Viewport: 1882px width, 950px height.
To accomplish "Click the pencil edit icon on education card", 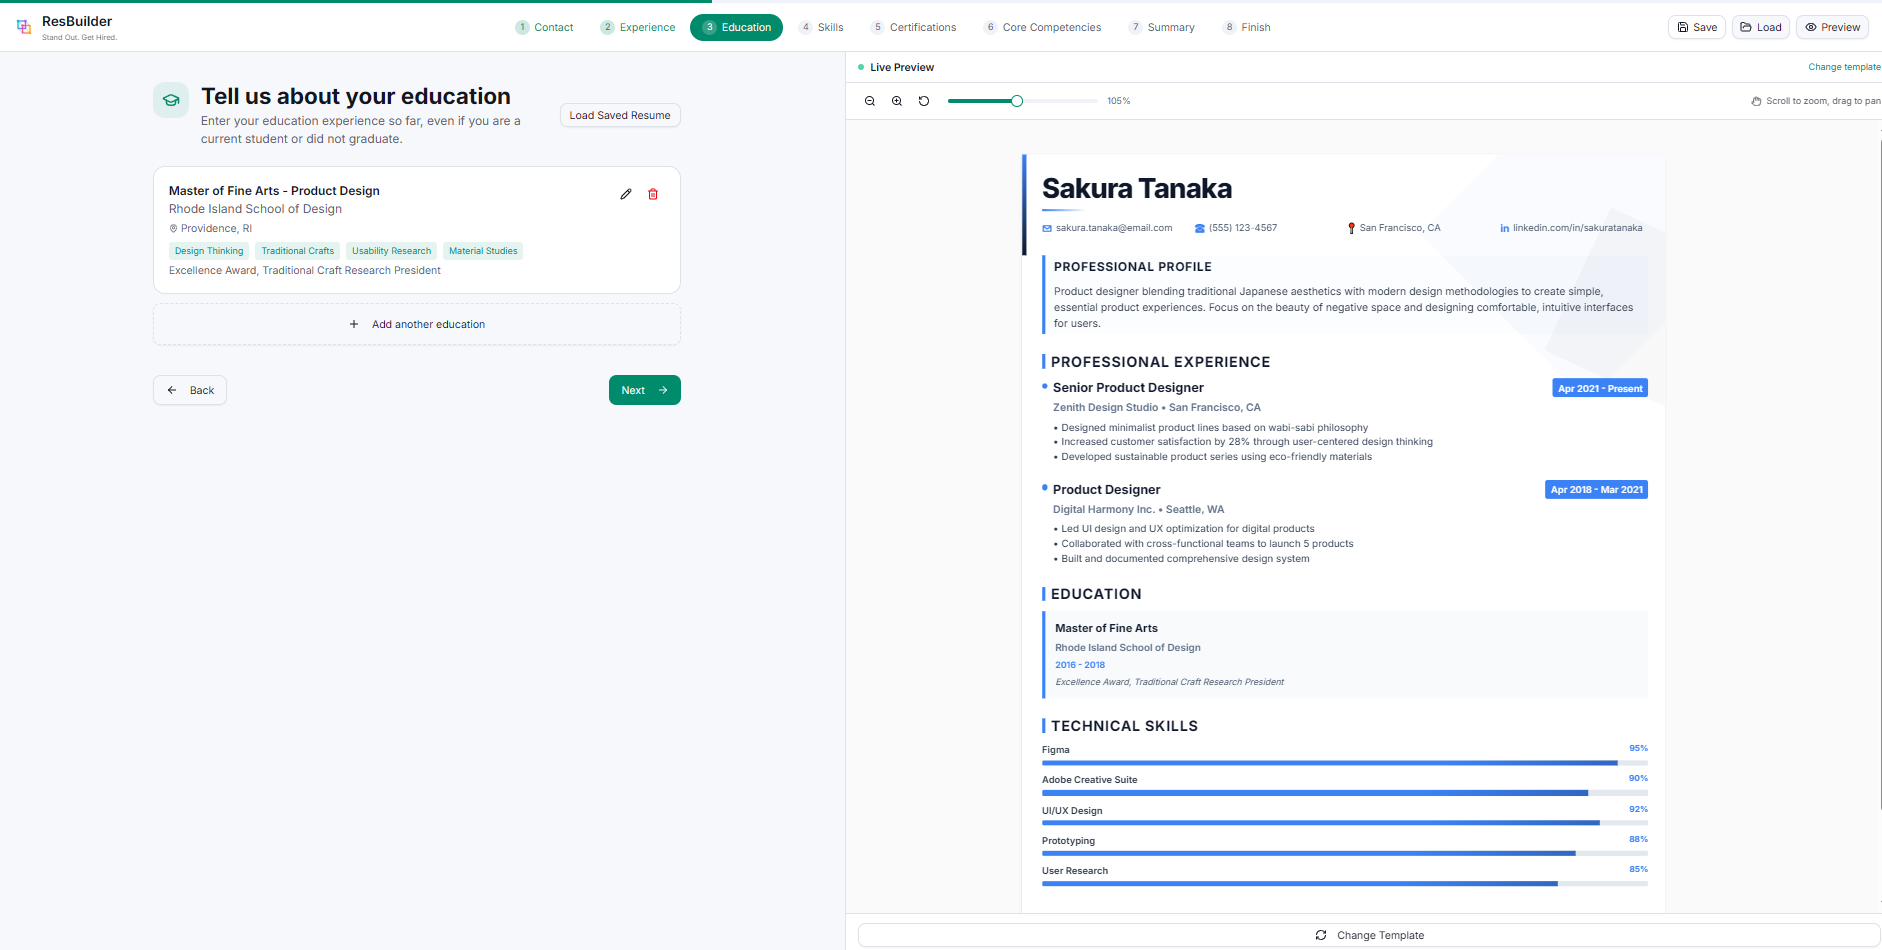I will (x=626, y=194).
